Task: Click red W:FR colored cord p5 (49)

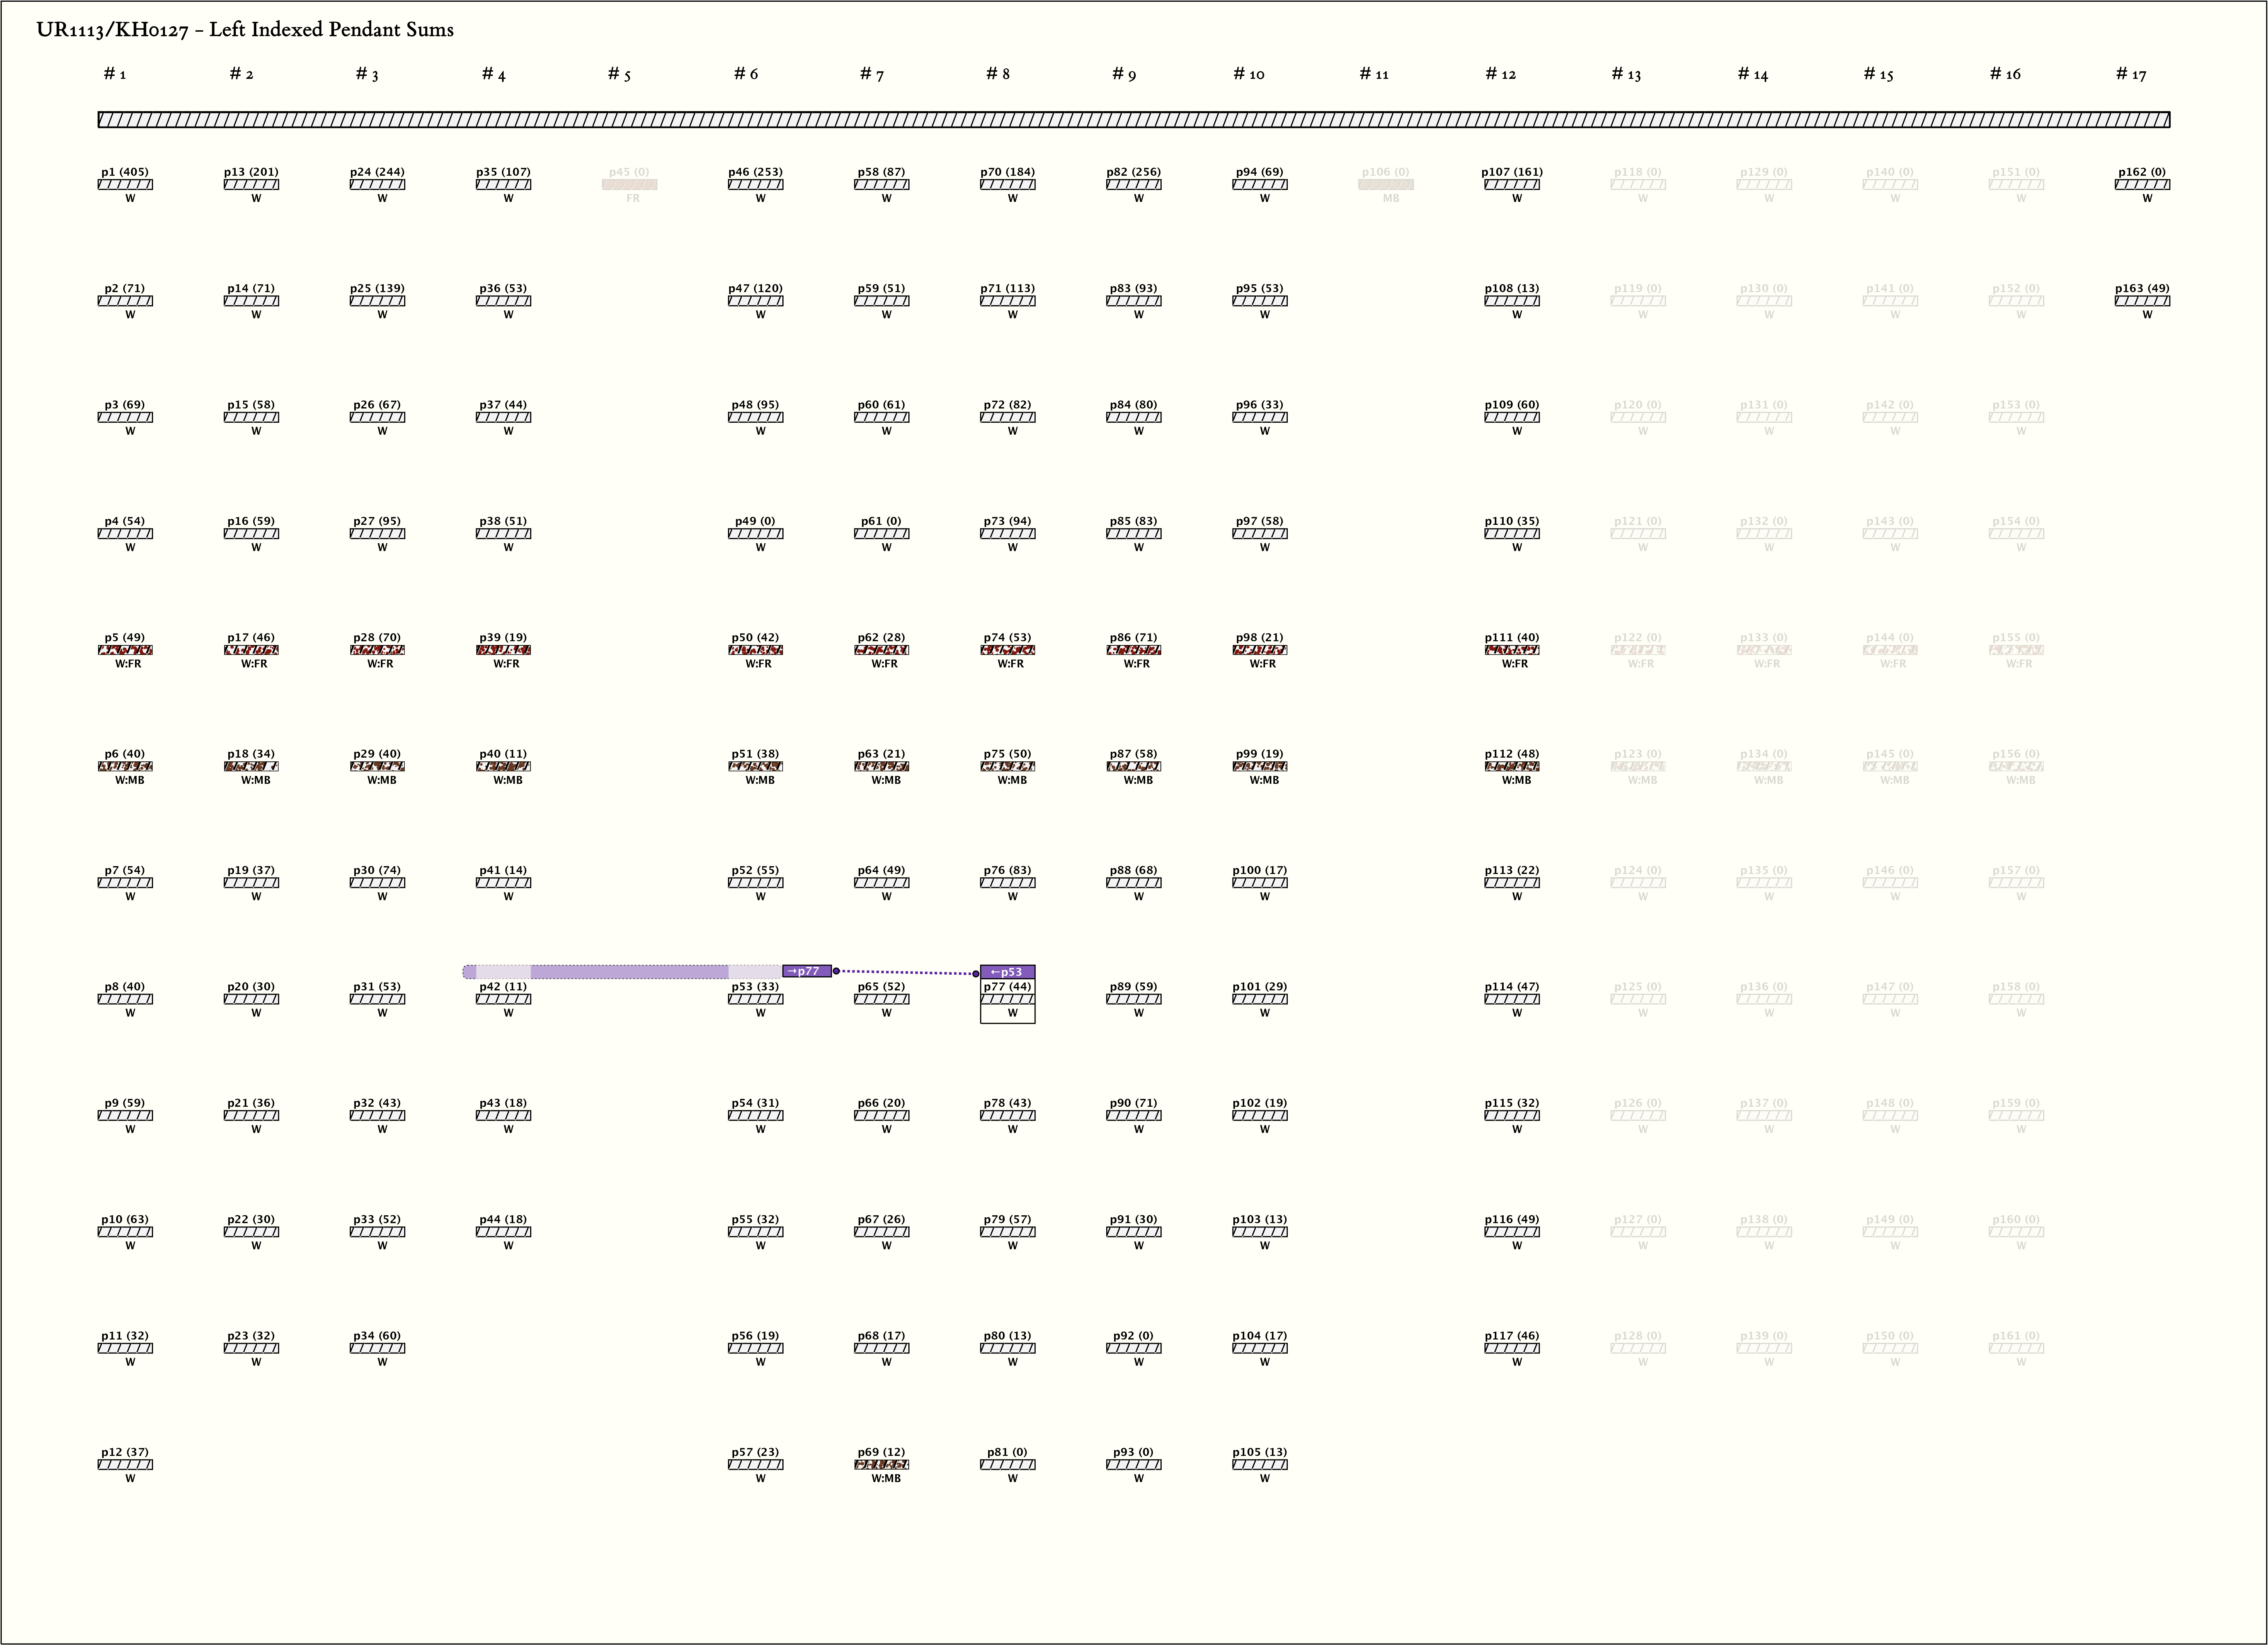Action: [125, 650]
